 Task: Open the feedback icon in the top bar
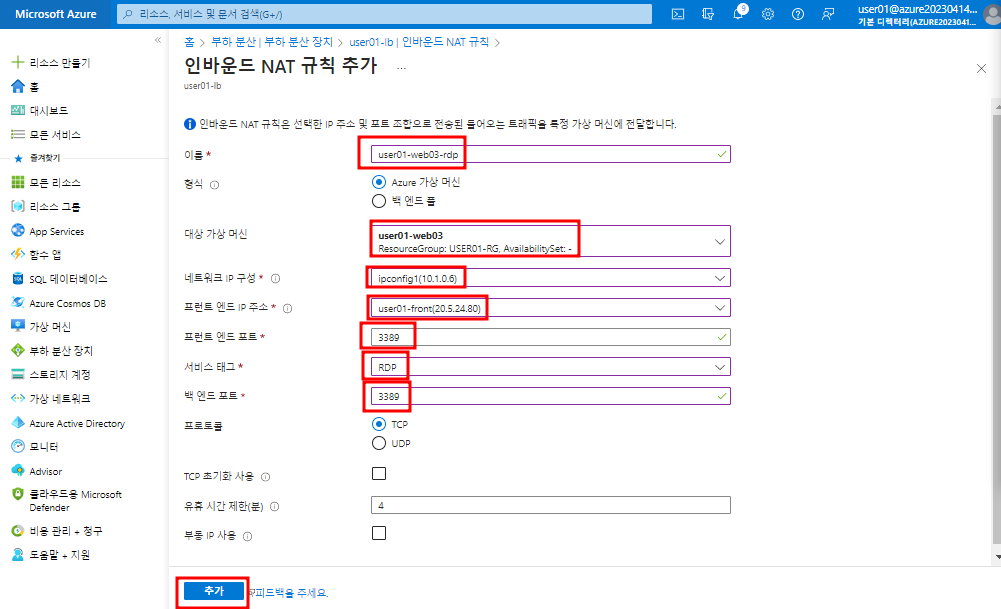coord(828,14)
